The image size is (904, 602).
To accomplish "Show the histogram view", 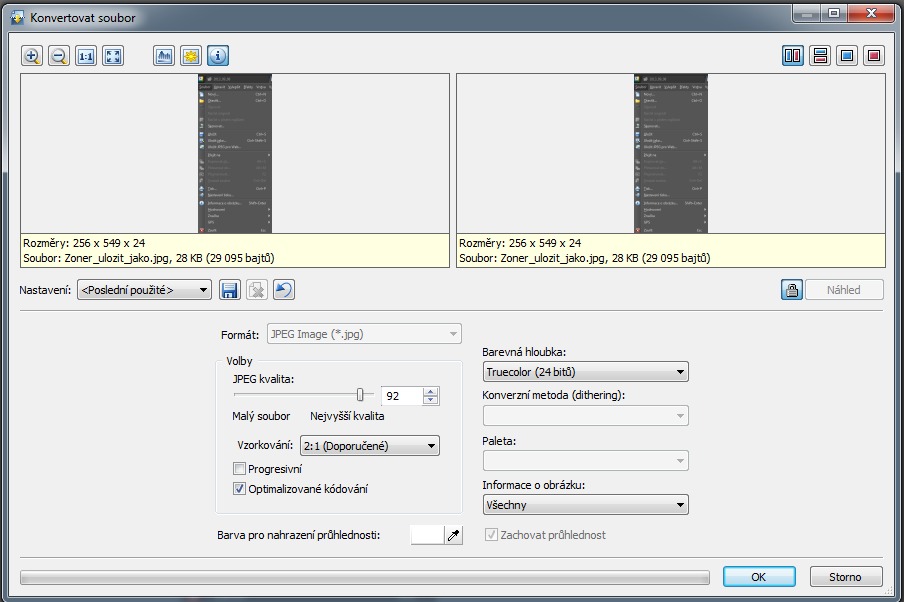I will tap(164, 56).
